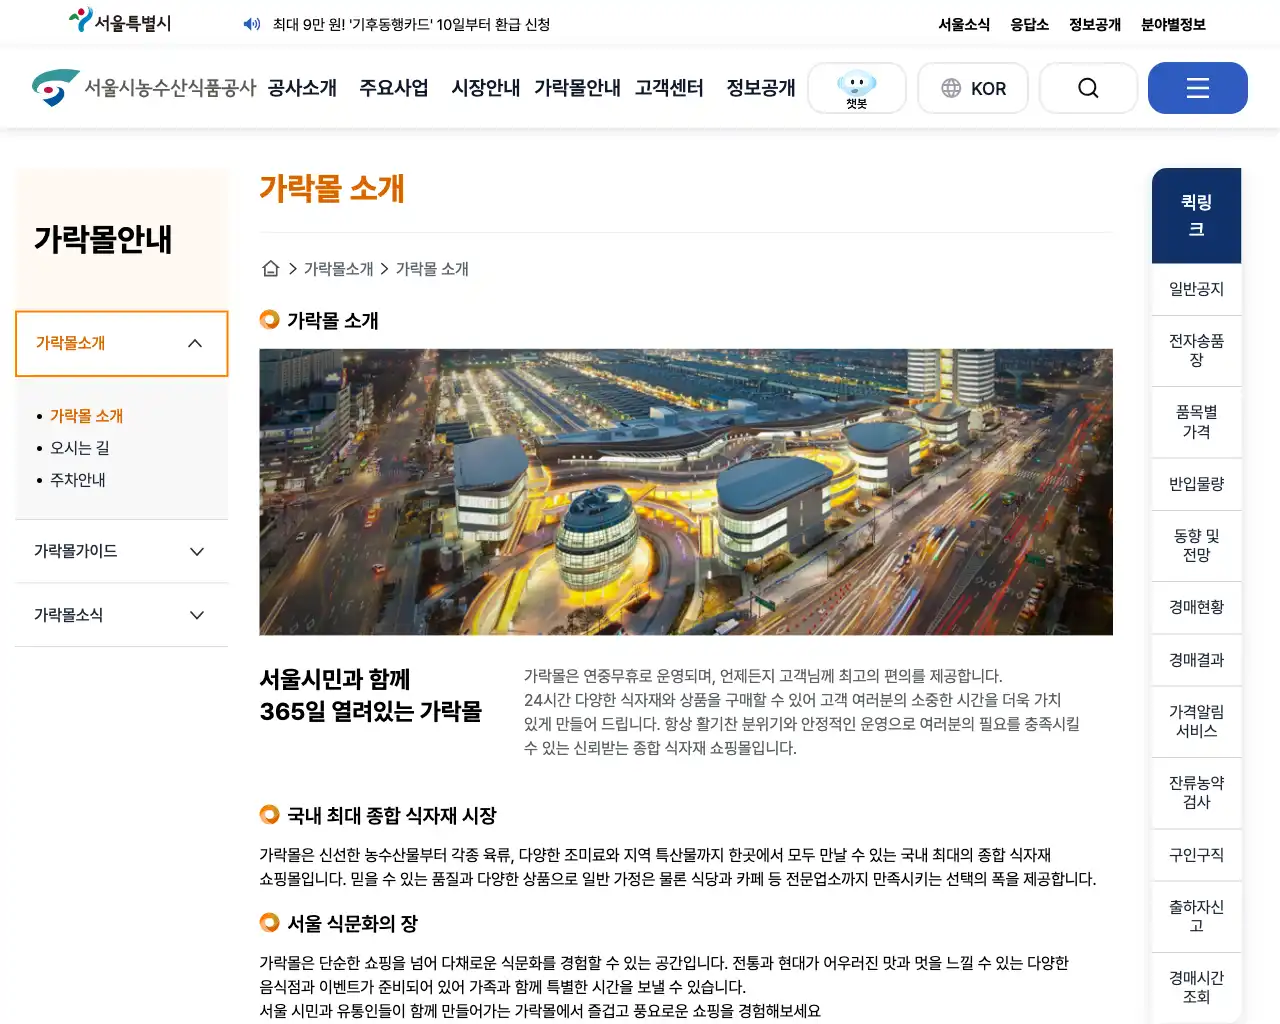Open the blue hamburger full menu

click(x=1197, y=88)
